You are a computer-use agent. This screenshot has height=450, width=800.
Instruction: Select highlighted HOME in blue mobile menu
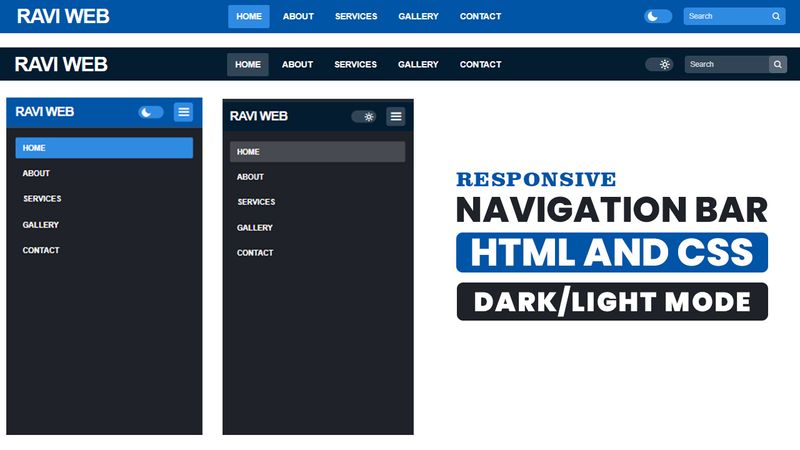point(104,148)
